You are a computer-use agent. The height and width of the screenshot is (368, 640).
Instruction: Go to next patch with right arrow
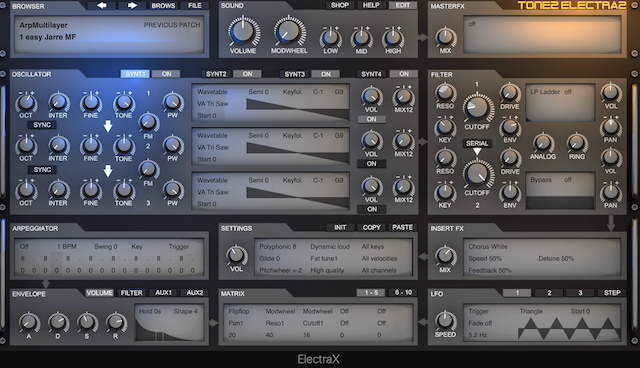pyautogui.click(x=132, y=6)
